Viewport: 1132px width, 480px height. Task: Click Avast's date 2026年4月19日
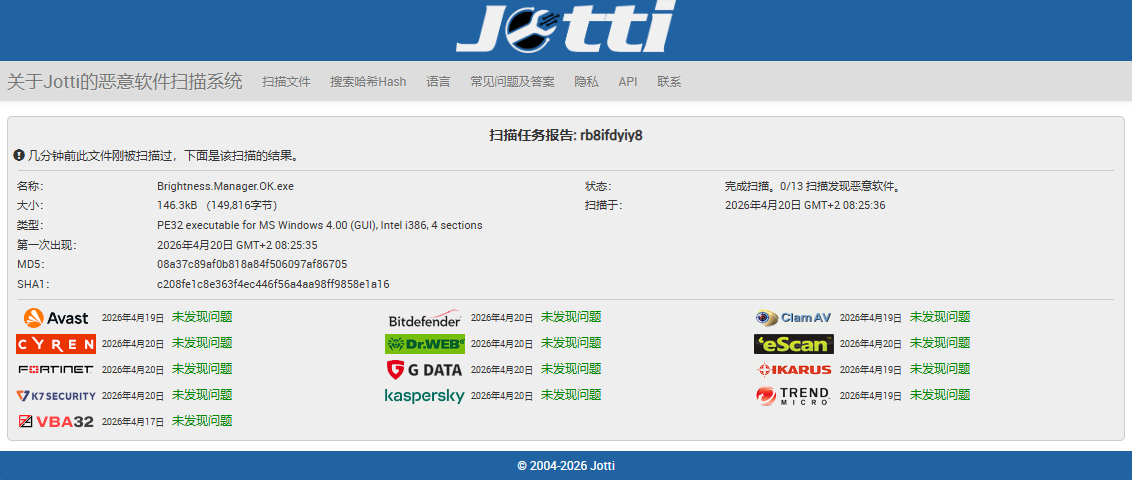click(x=133, y=318)
